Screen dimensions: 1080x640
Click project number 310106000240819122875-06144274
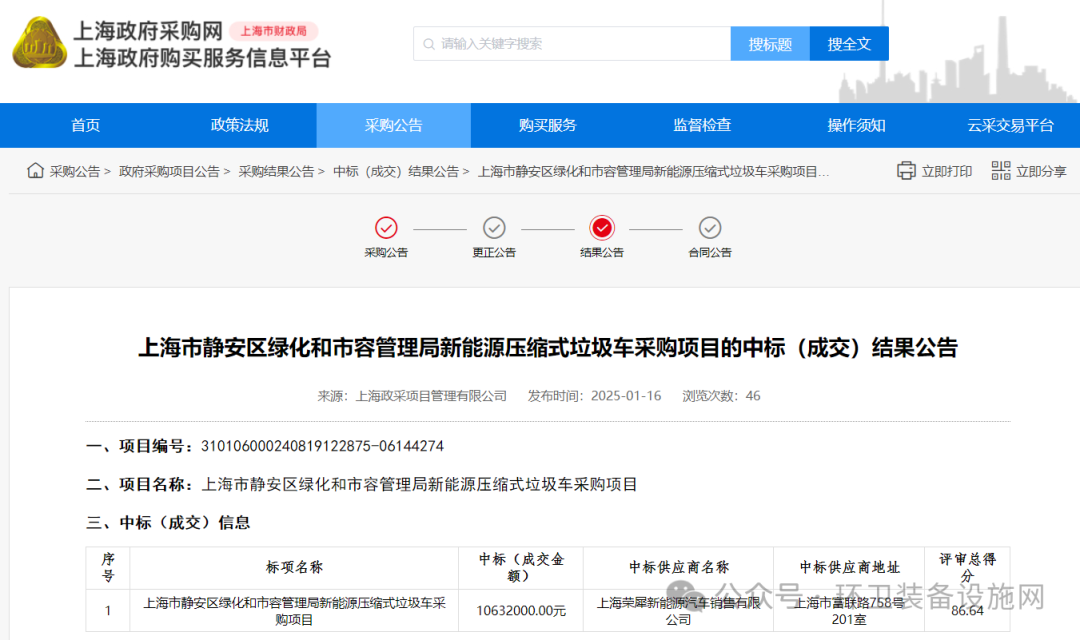322,446
